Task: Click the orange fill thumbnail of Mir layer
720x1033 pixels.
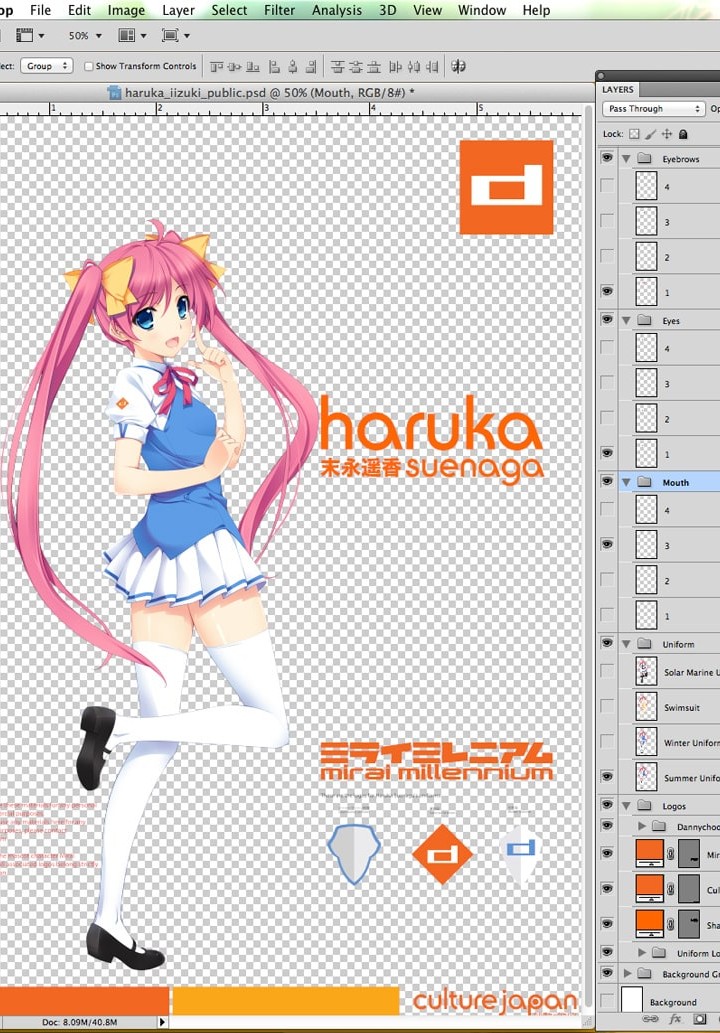Action: pos(649,853)
